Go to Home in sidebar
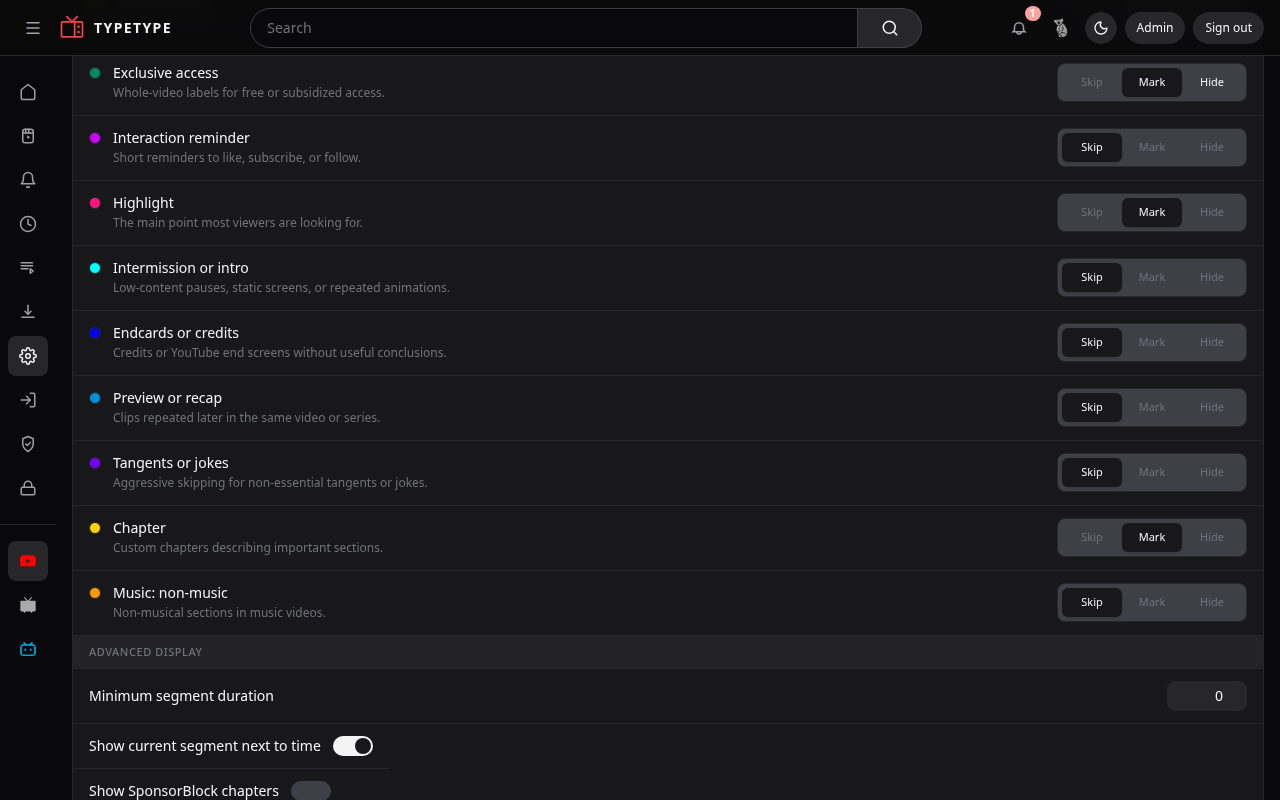 click(28, 92)
